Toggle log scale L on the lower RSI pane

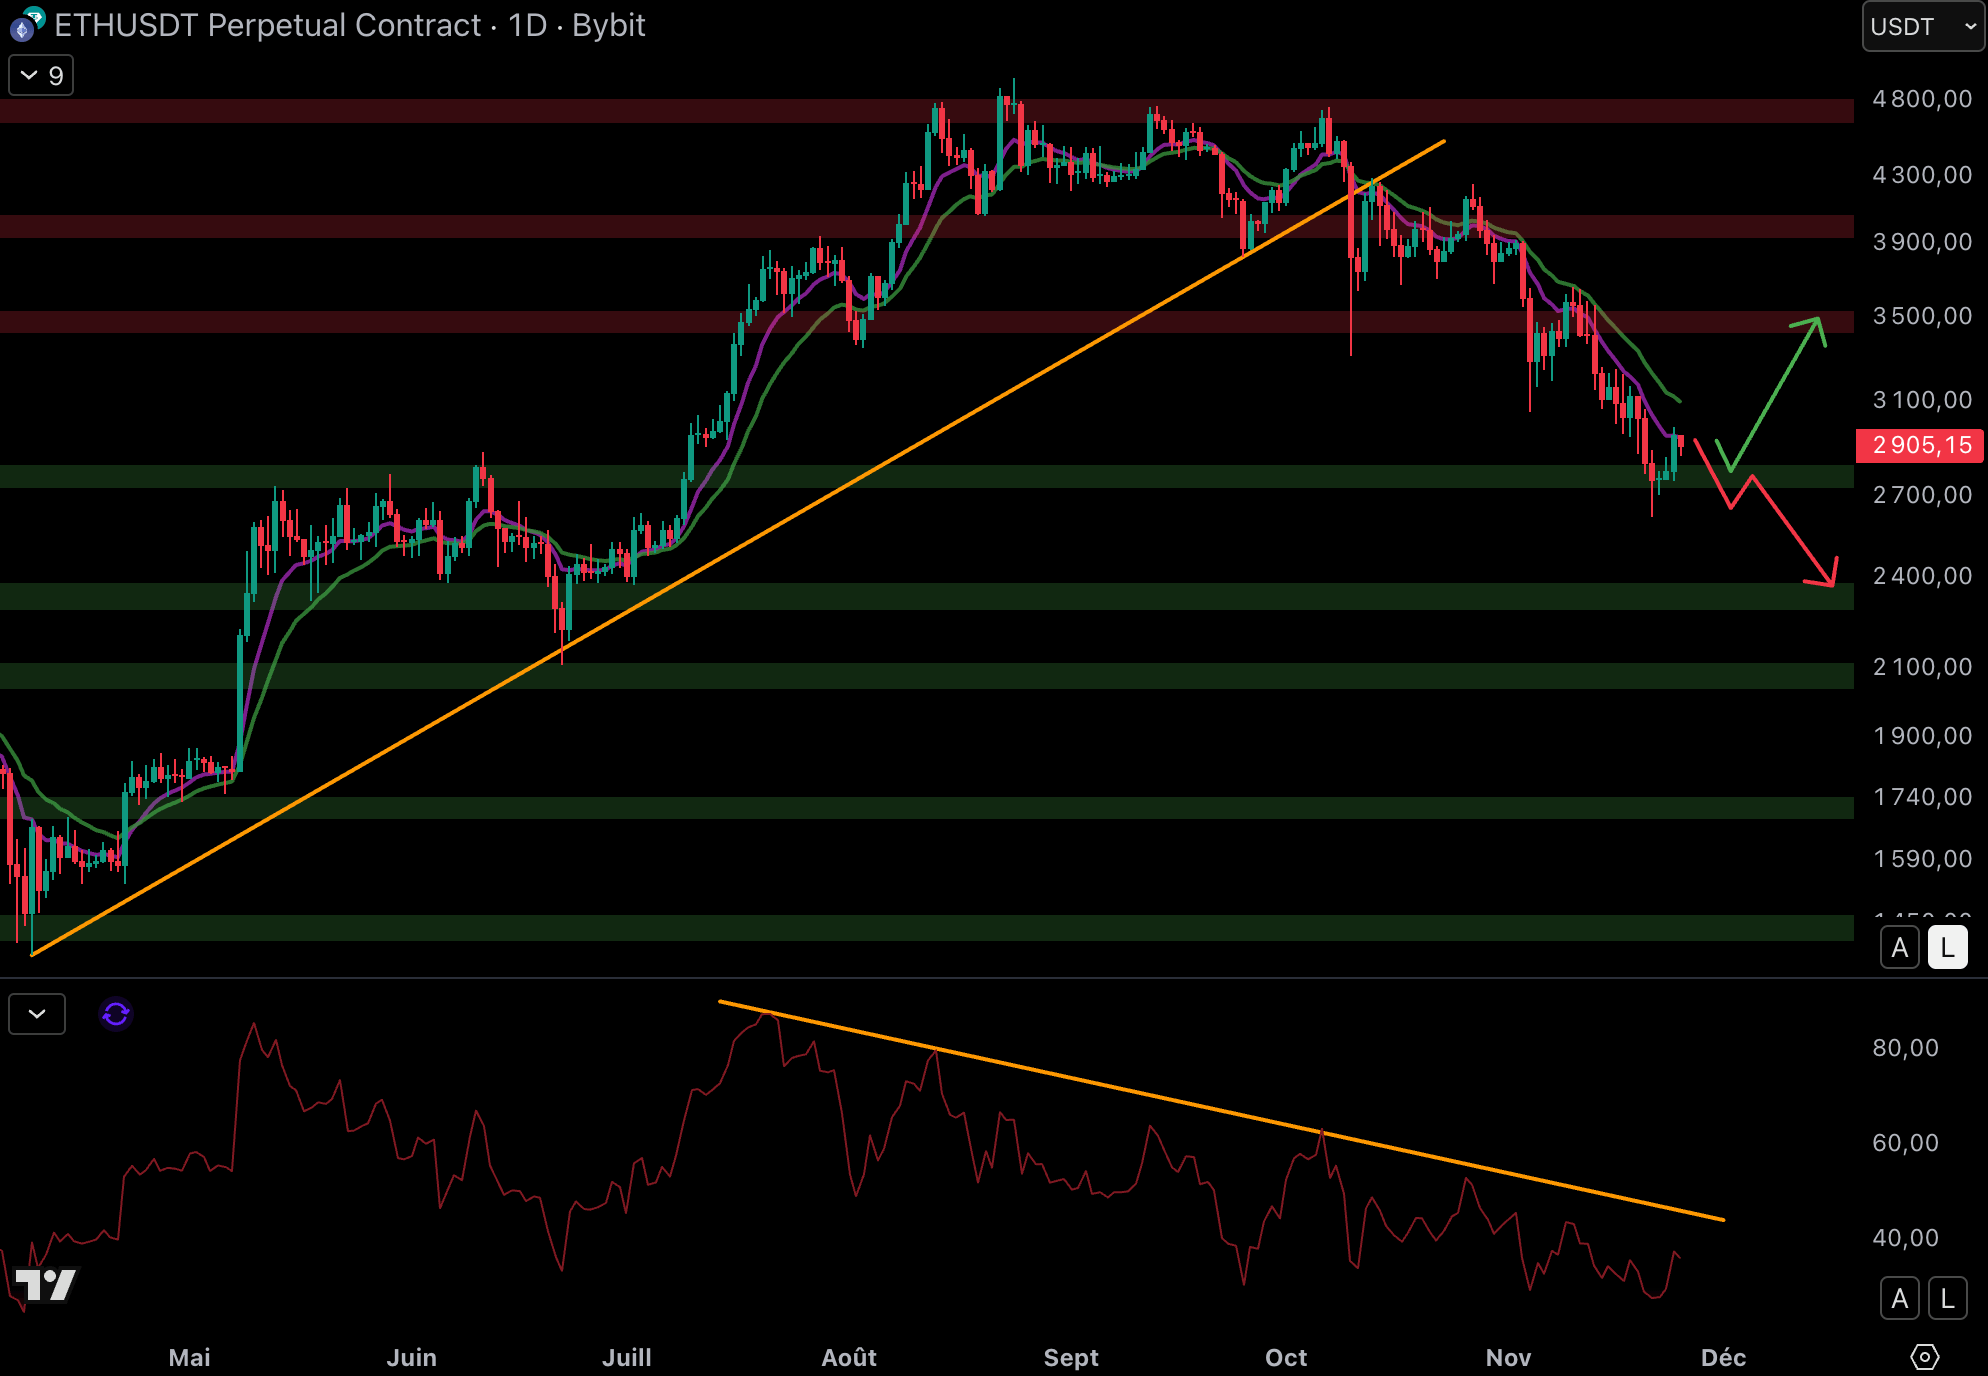pos(1947,1299)
